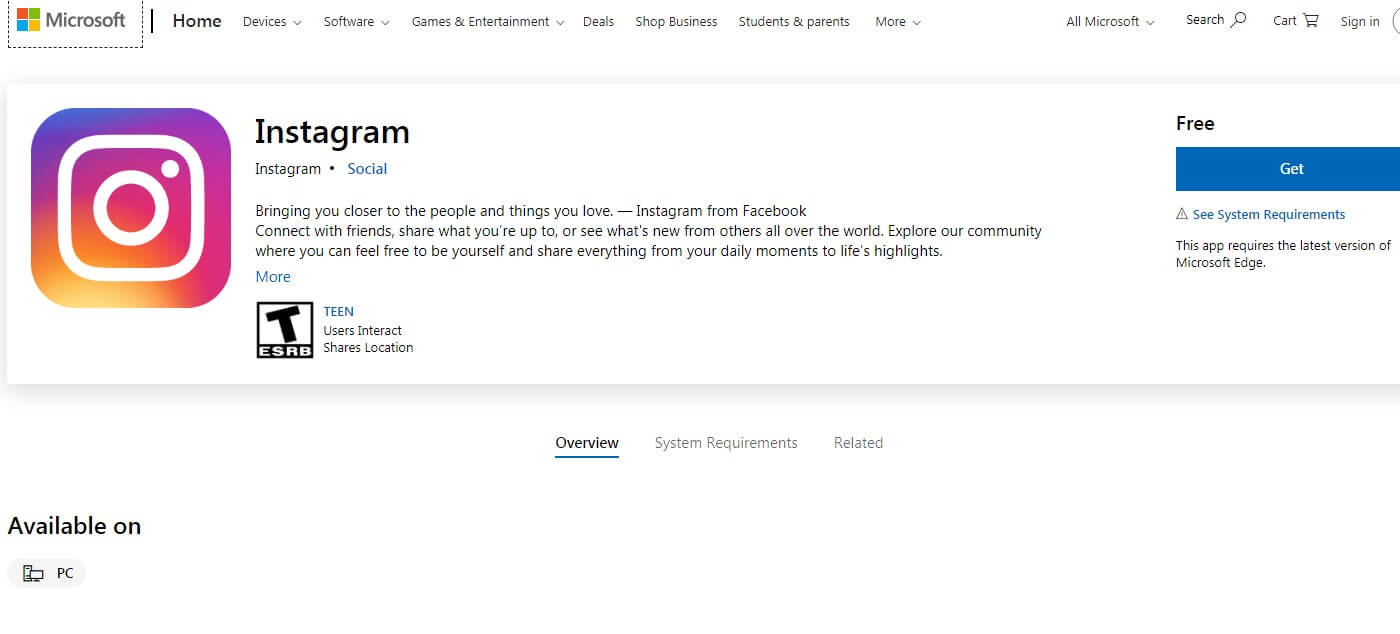1400x634 pixels.
Task: Click the See System Requirements link
Action: 1268,214
